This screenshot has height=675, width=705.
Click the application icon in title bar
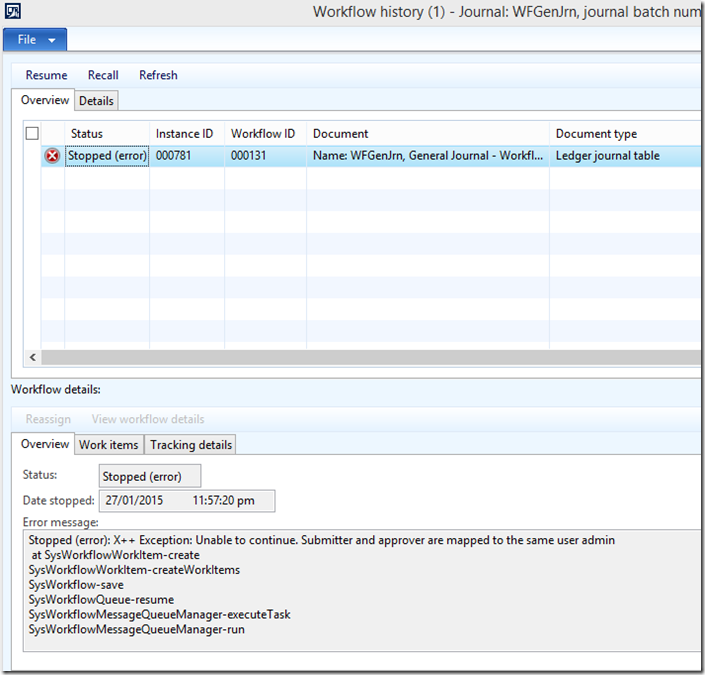point(14,12)
